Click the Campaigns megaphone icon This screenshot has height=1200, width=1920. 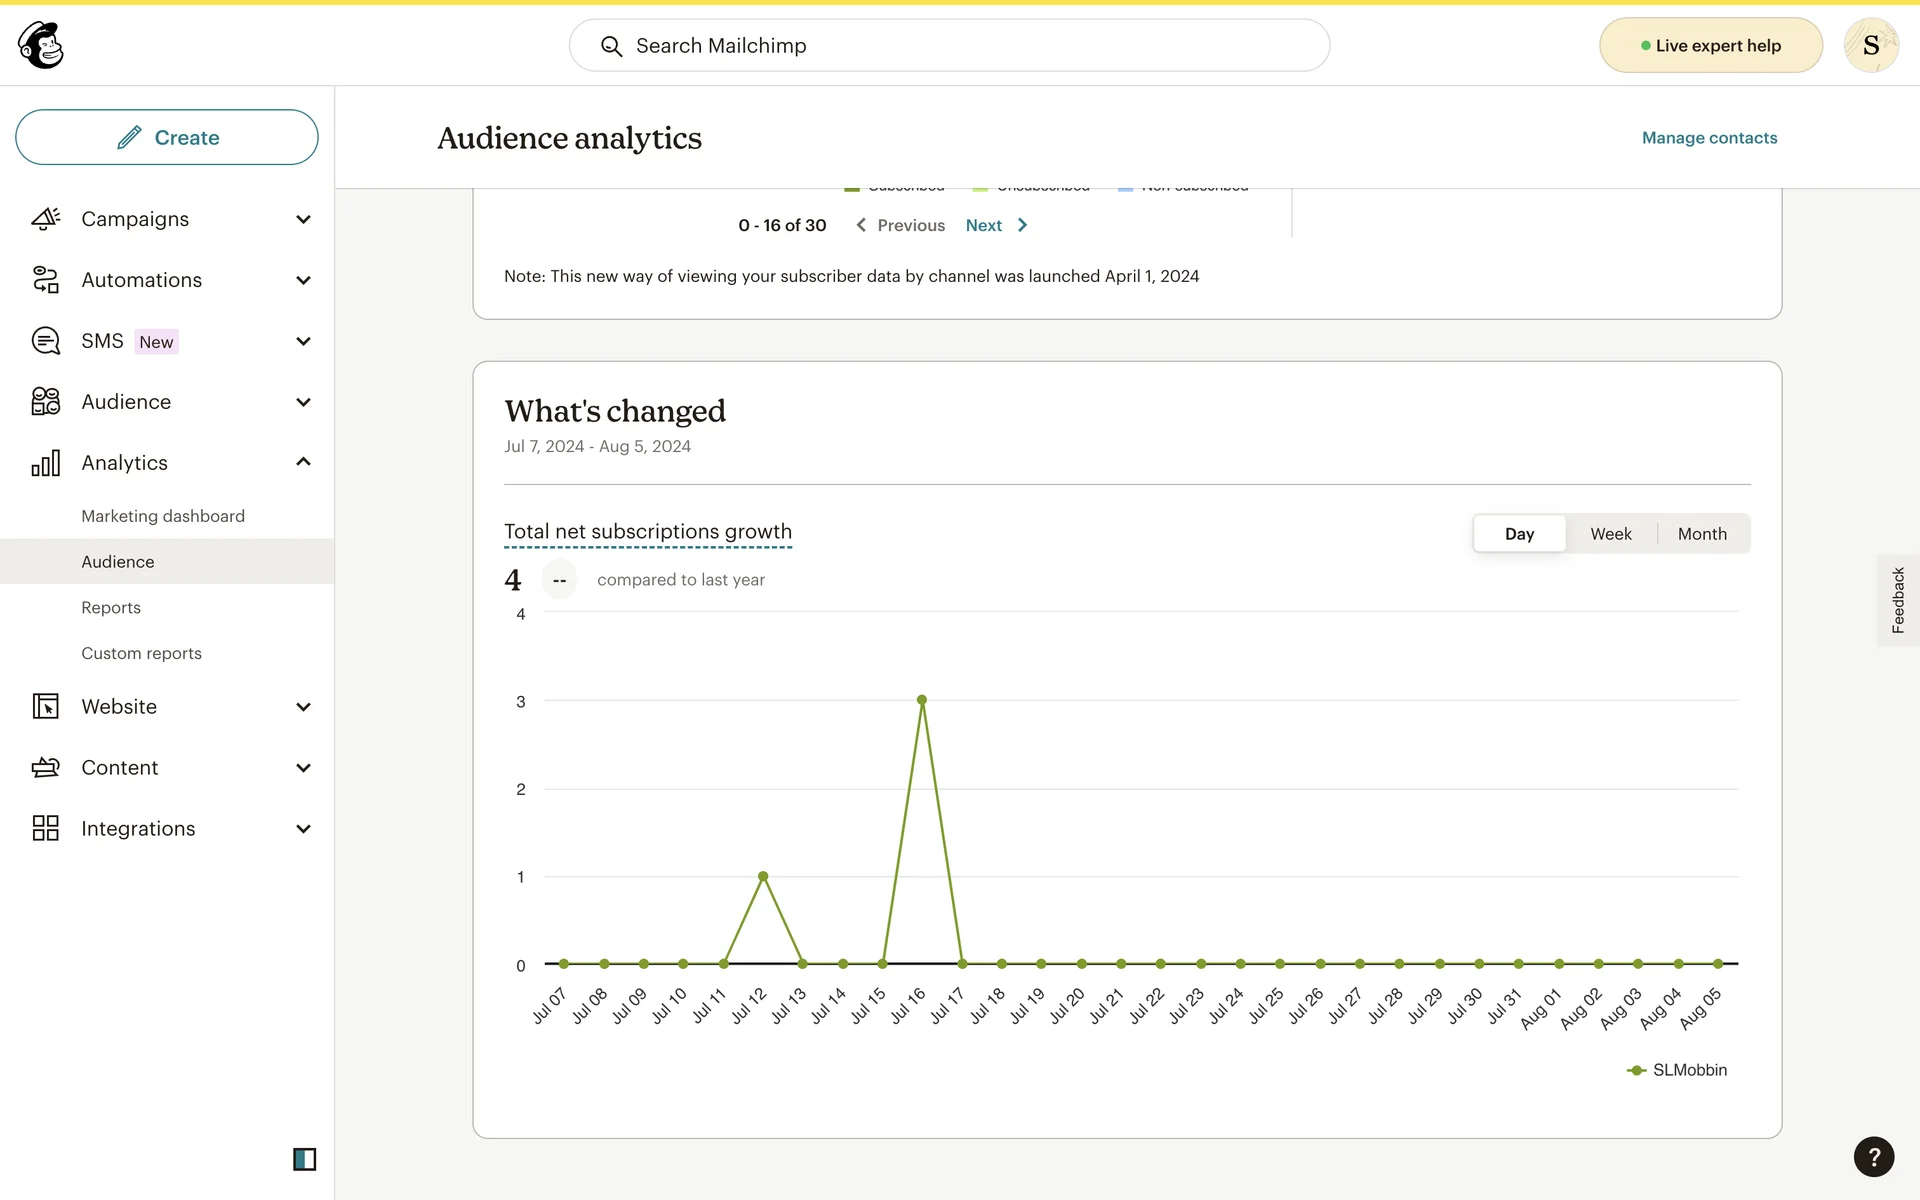[45, 219]
